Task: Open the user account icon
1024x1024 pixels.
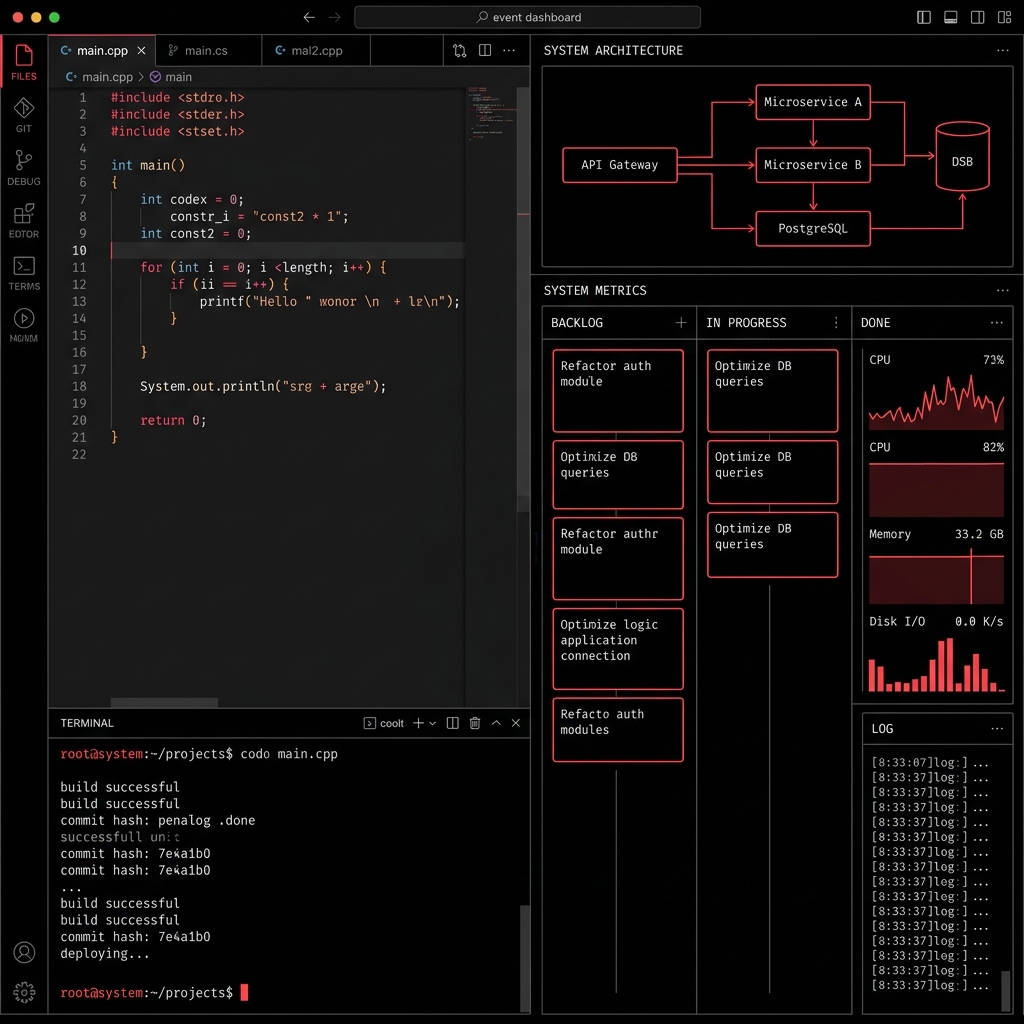Action: click(24, 952)
